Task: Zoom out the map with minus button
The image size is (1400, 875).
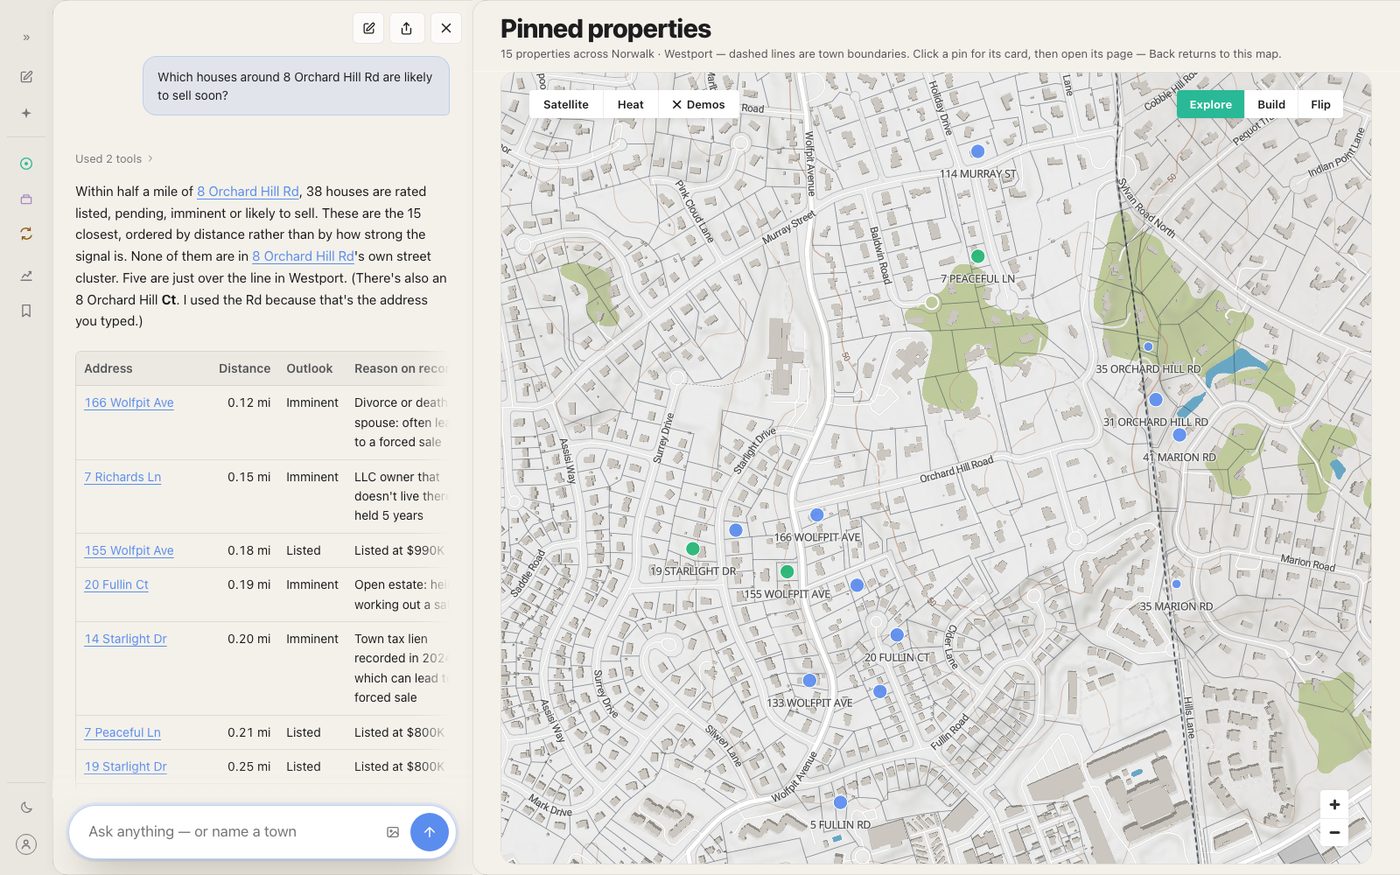Action: coord(1334,832)
